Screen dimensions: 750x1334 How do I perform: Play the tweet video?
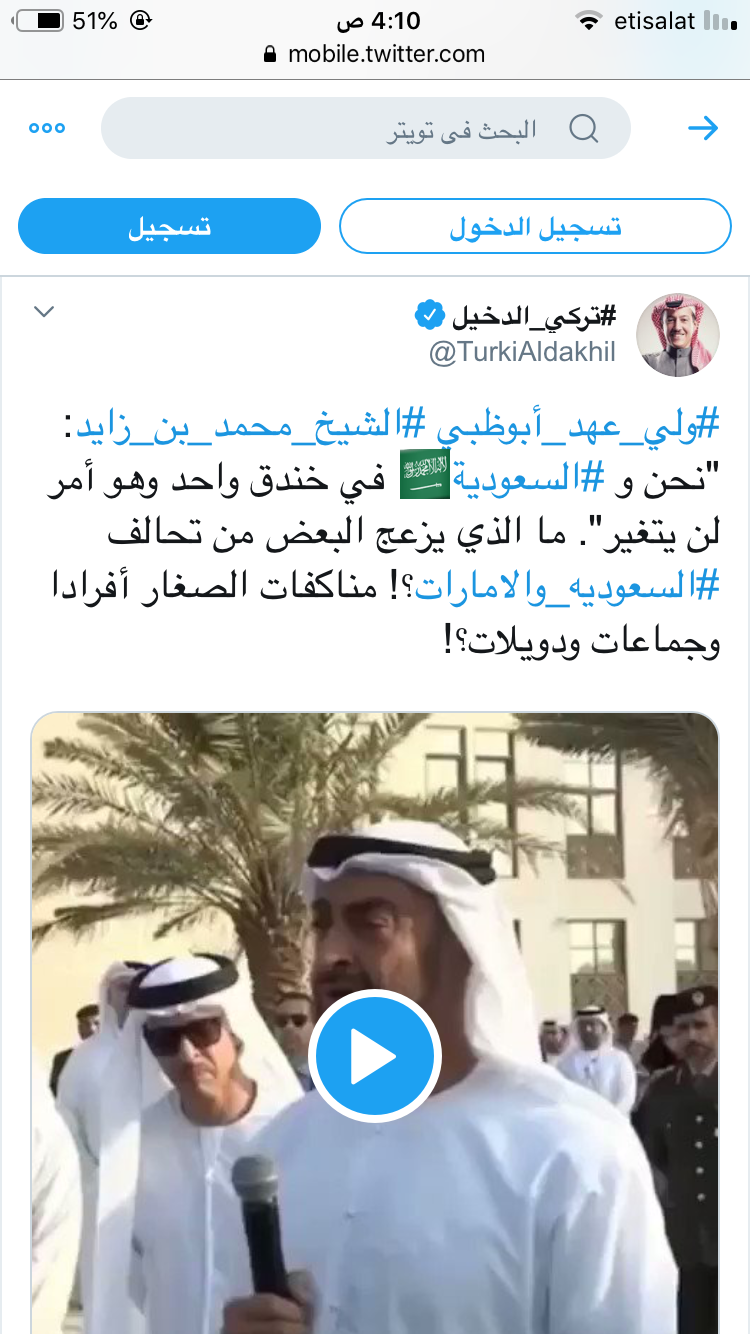coord(375,1055)
